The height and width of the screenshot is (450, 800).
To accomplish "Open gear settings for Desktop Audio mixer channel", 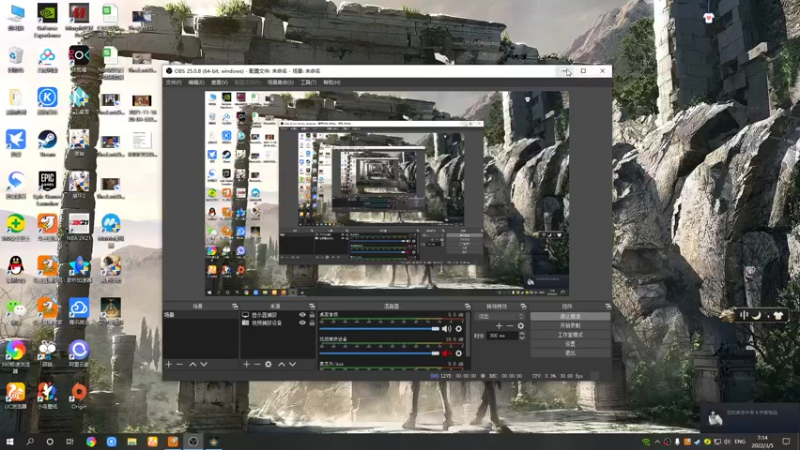I will (x=459, y=329).
